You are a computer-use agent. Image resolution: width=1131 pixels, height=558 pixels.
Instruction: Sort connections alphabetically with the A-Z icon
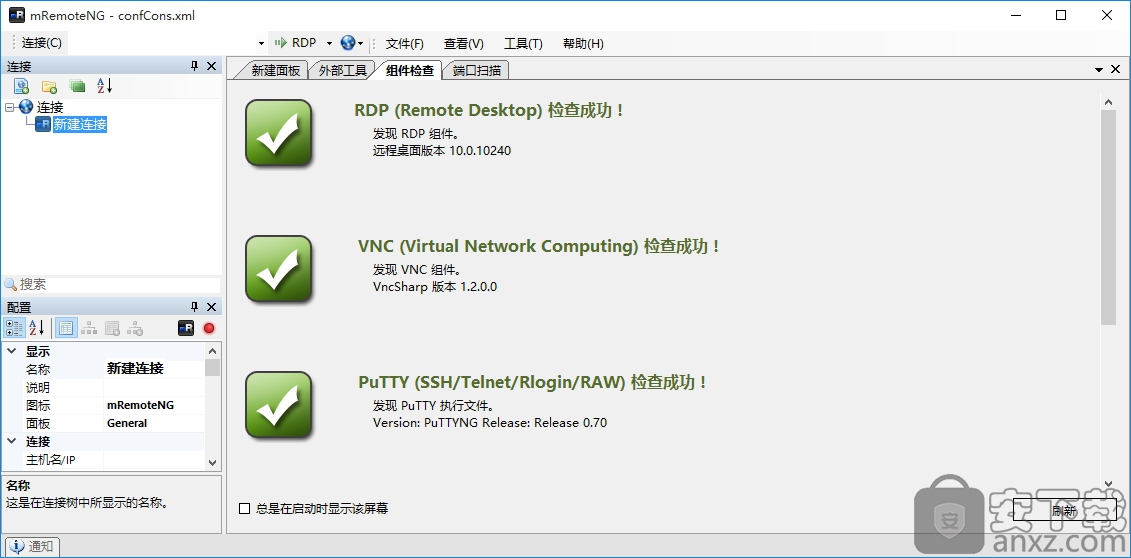tap(105, 86)
